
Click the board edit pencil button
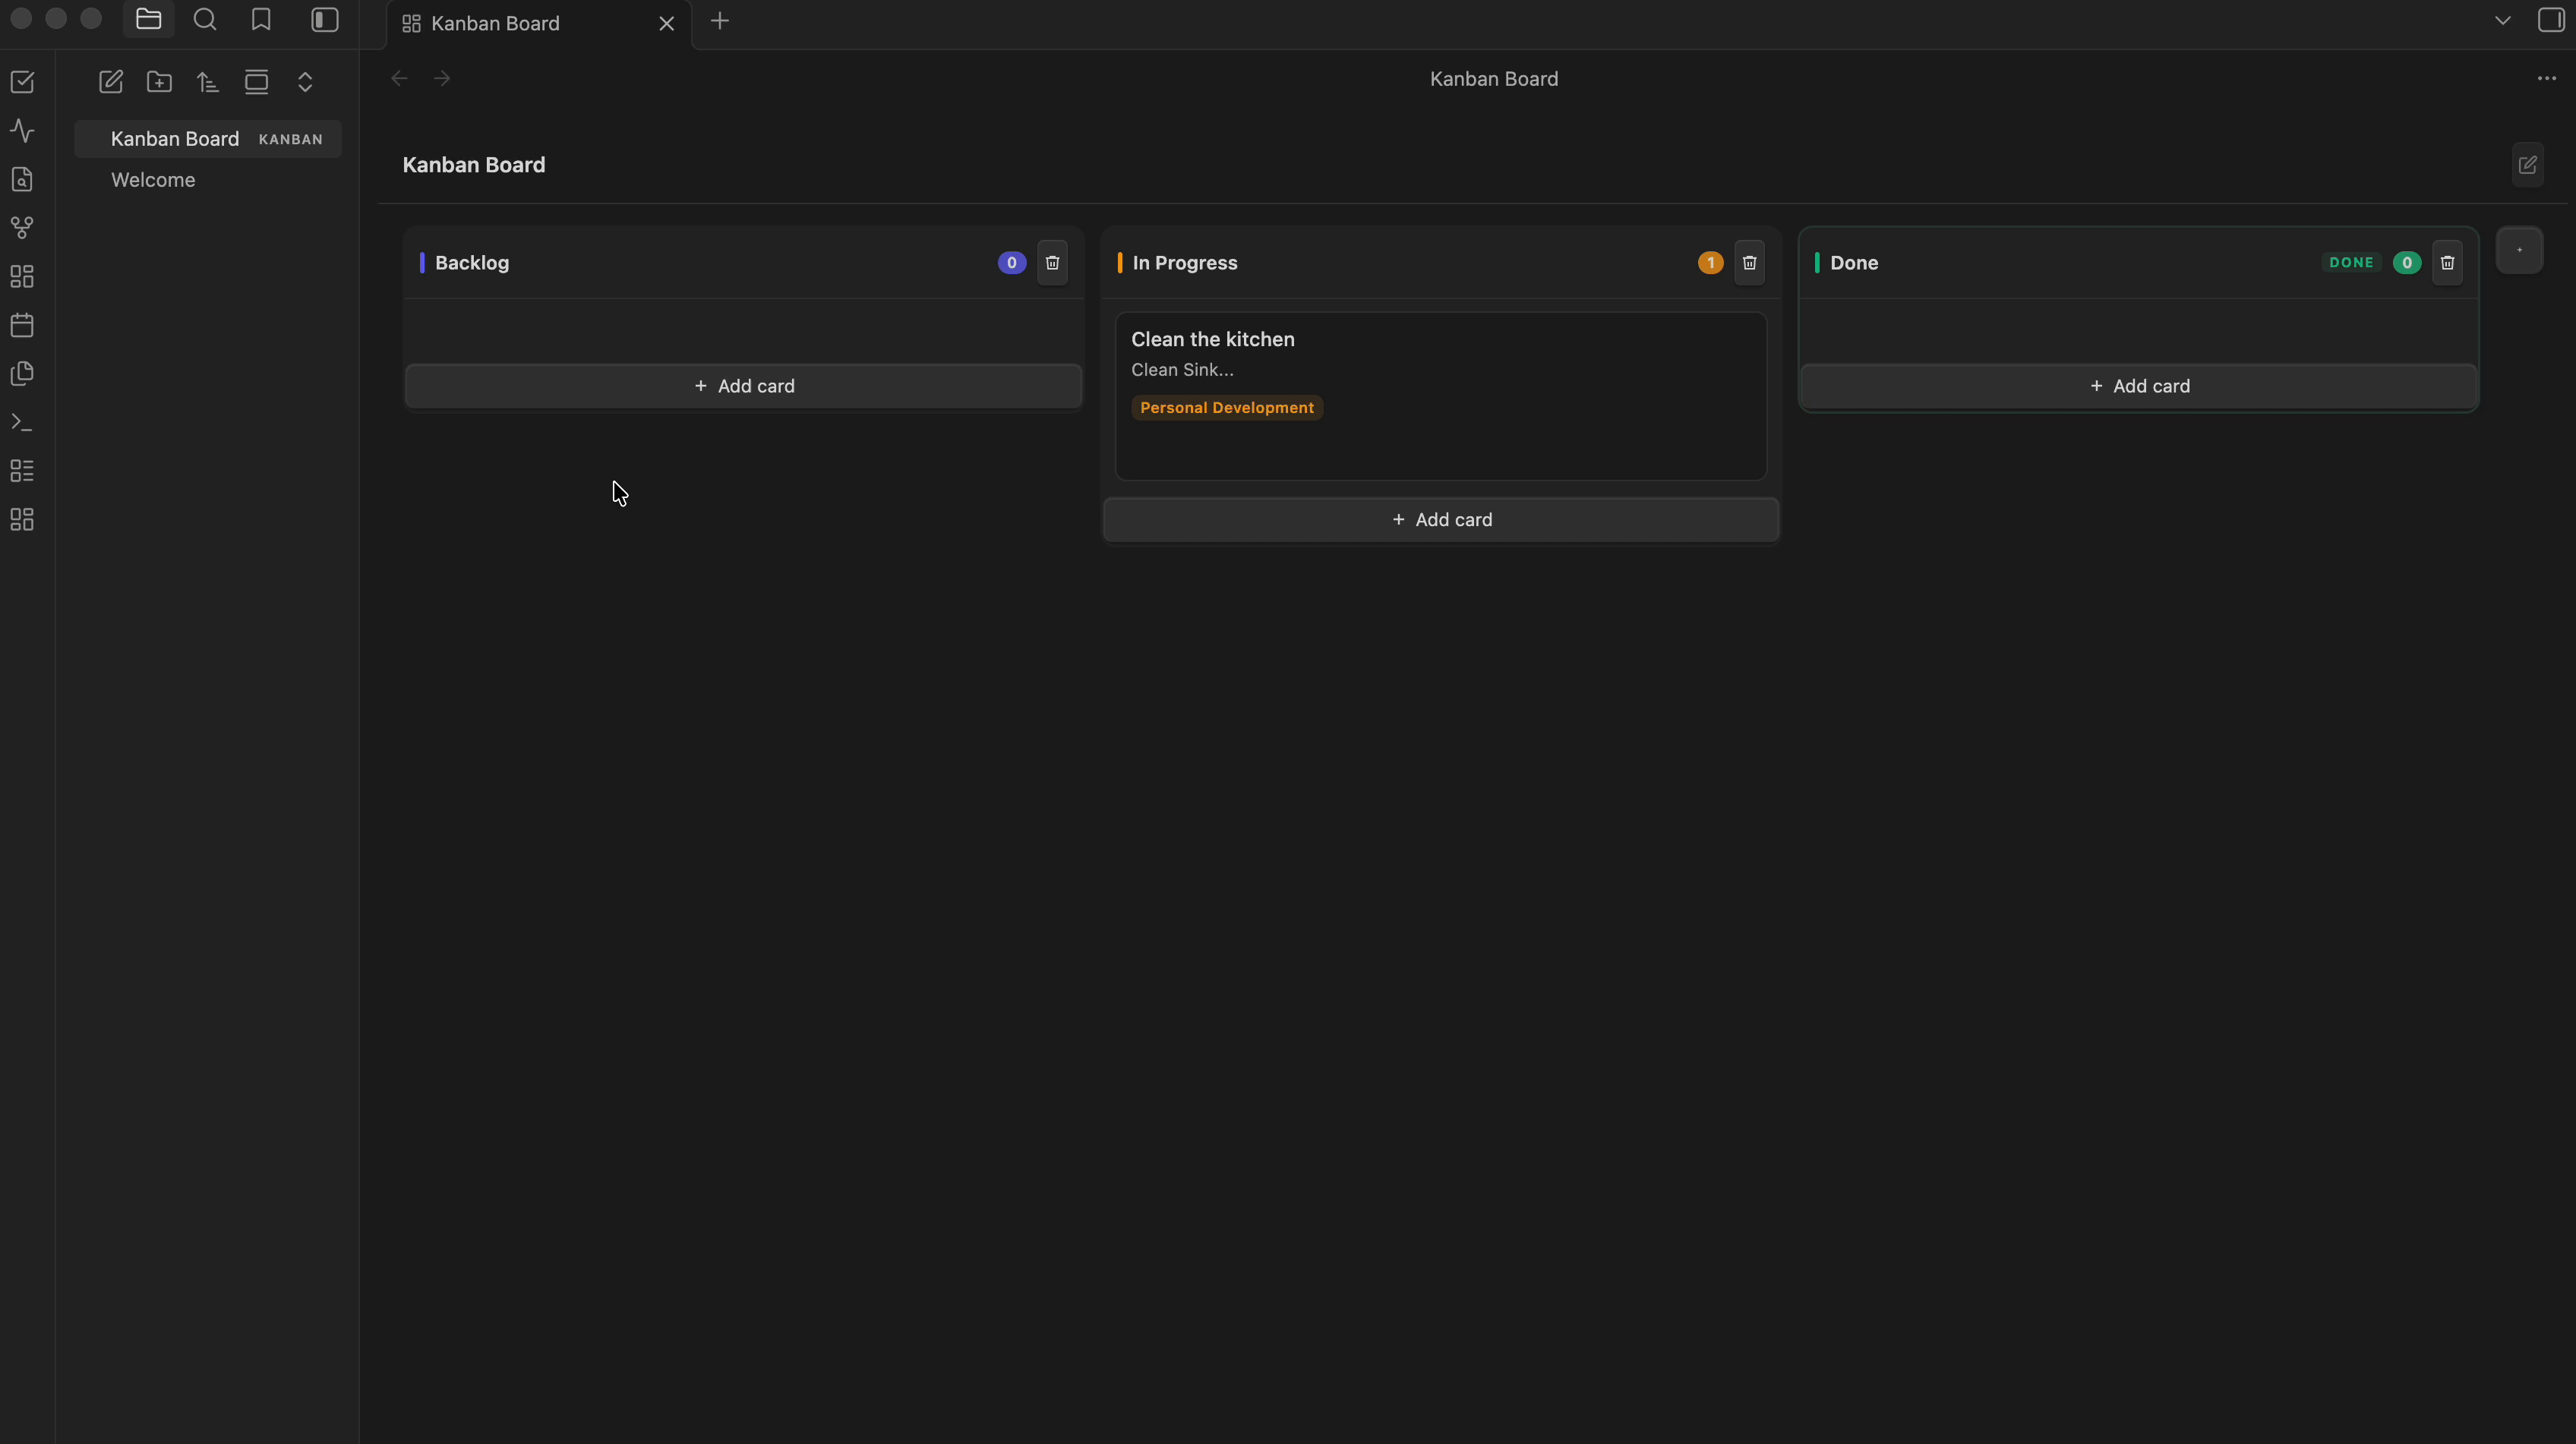(2528, 165)
